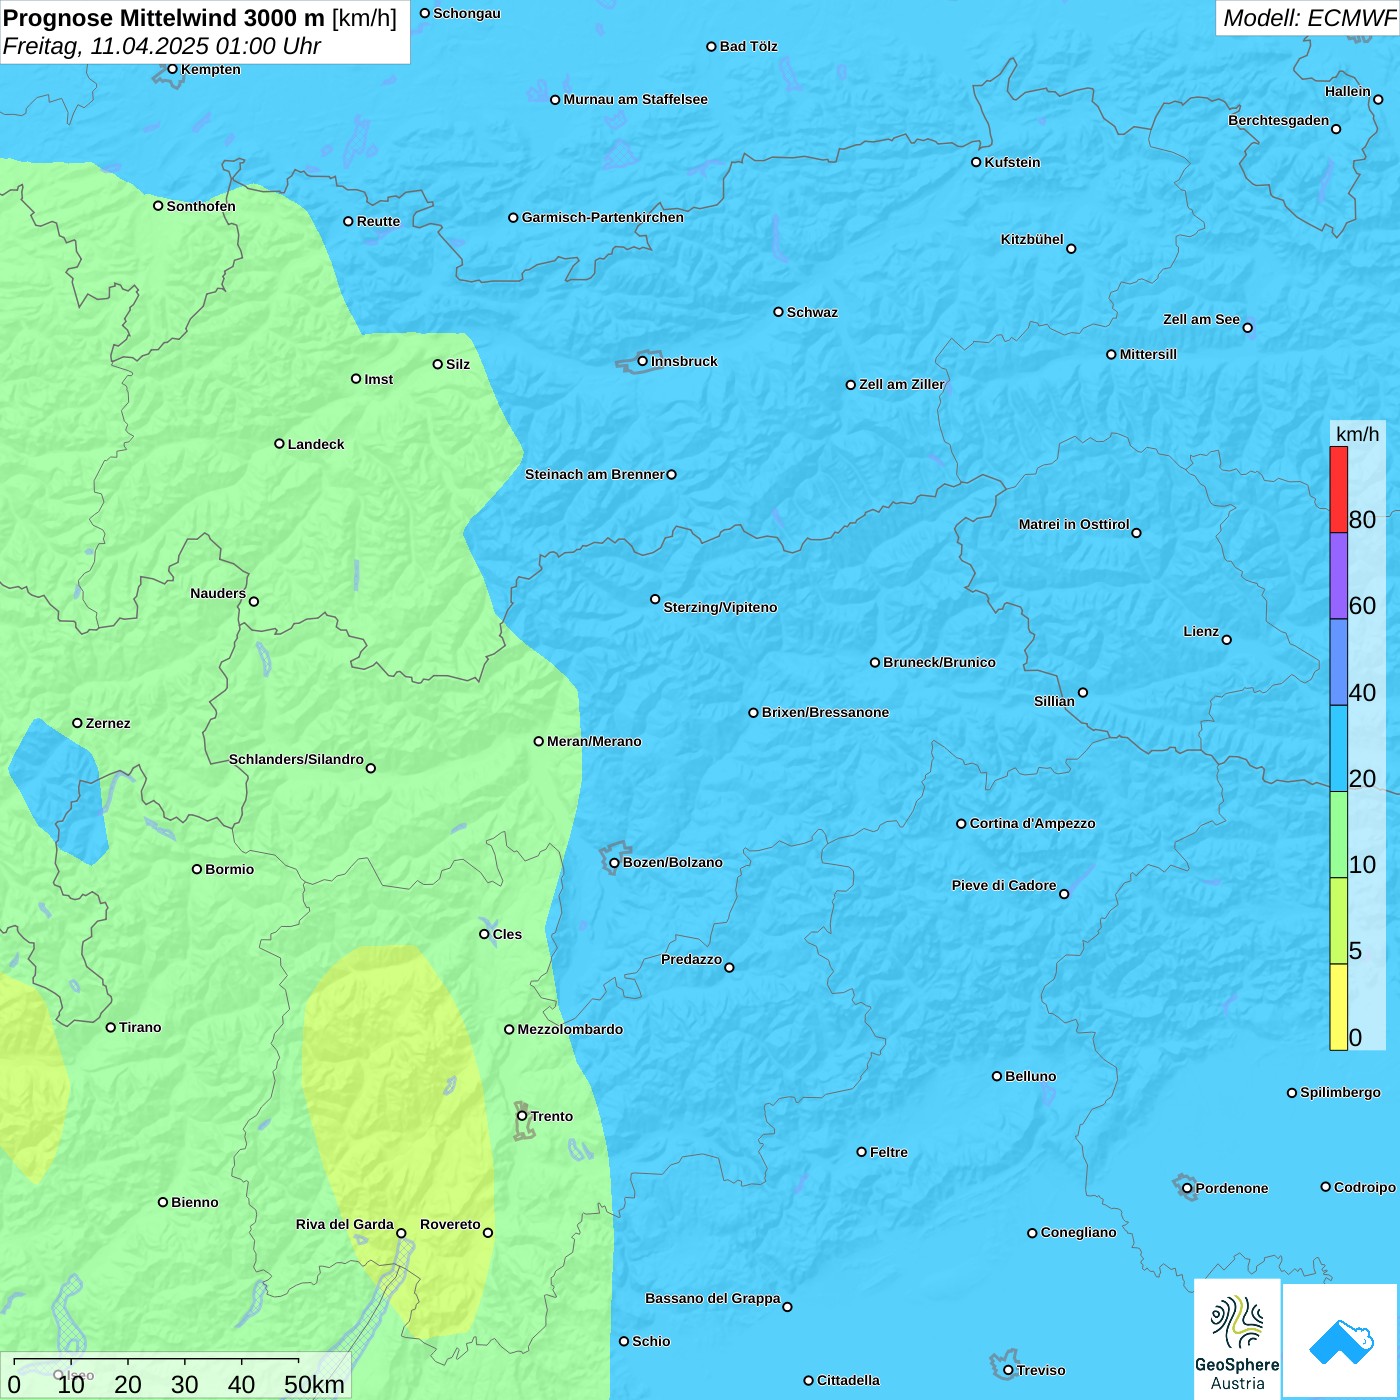This screenshot has height=1400, width=1400.
Task: Select the Treviso location label
Action: tap(1041, 1370)
